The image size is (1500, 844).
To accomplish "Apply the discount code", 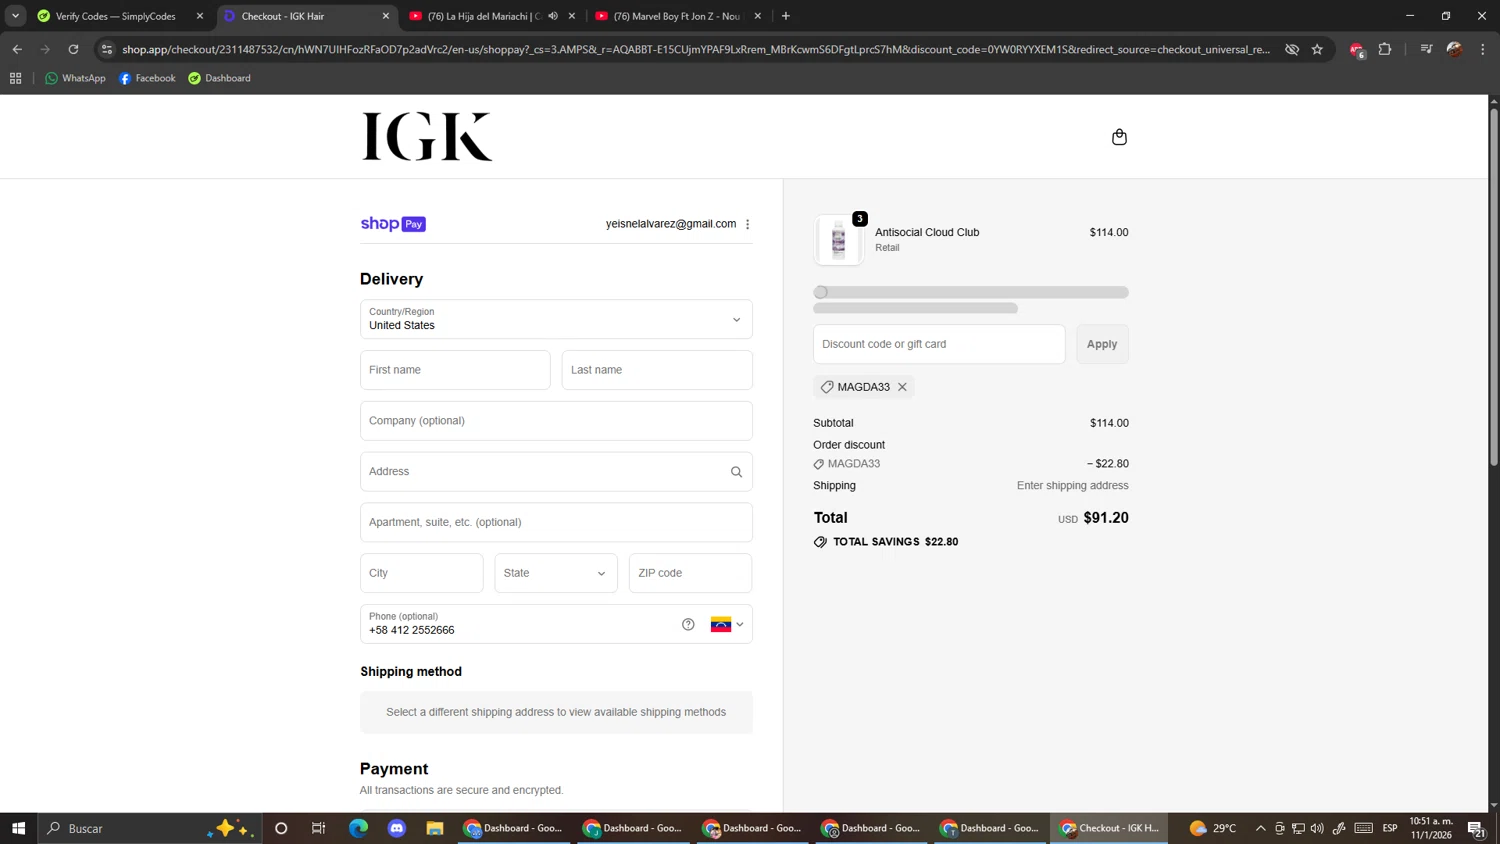I will click(1102, 344).
